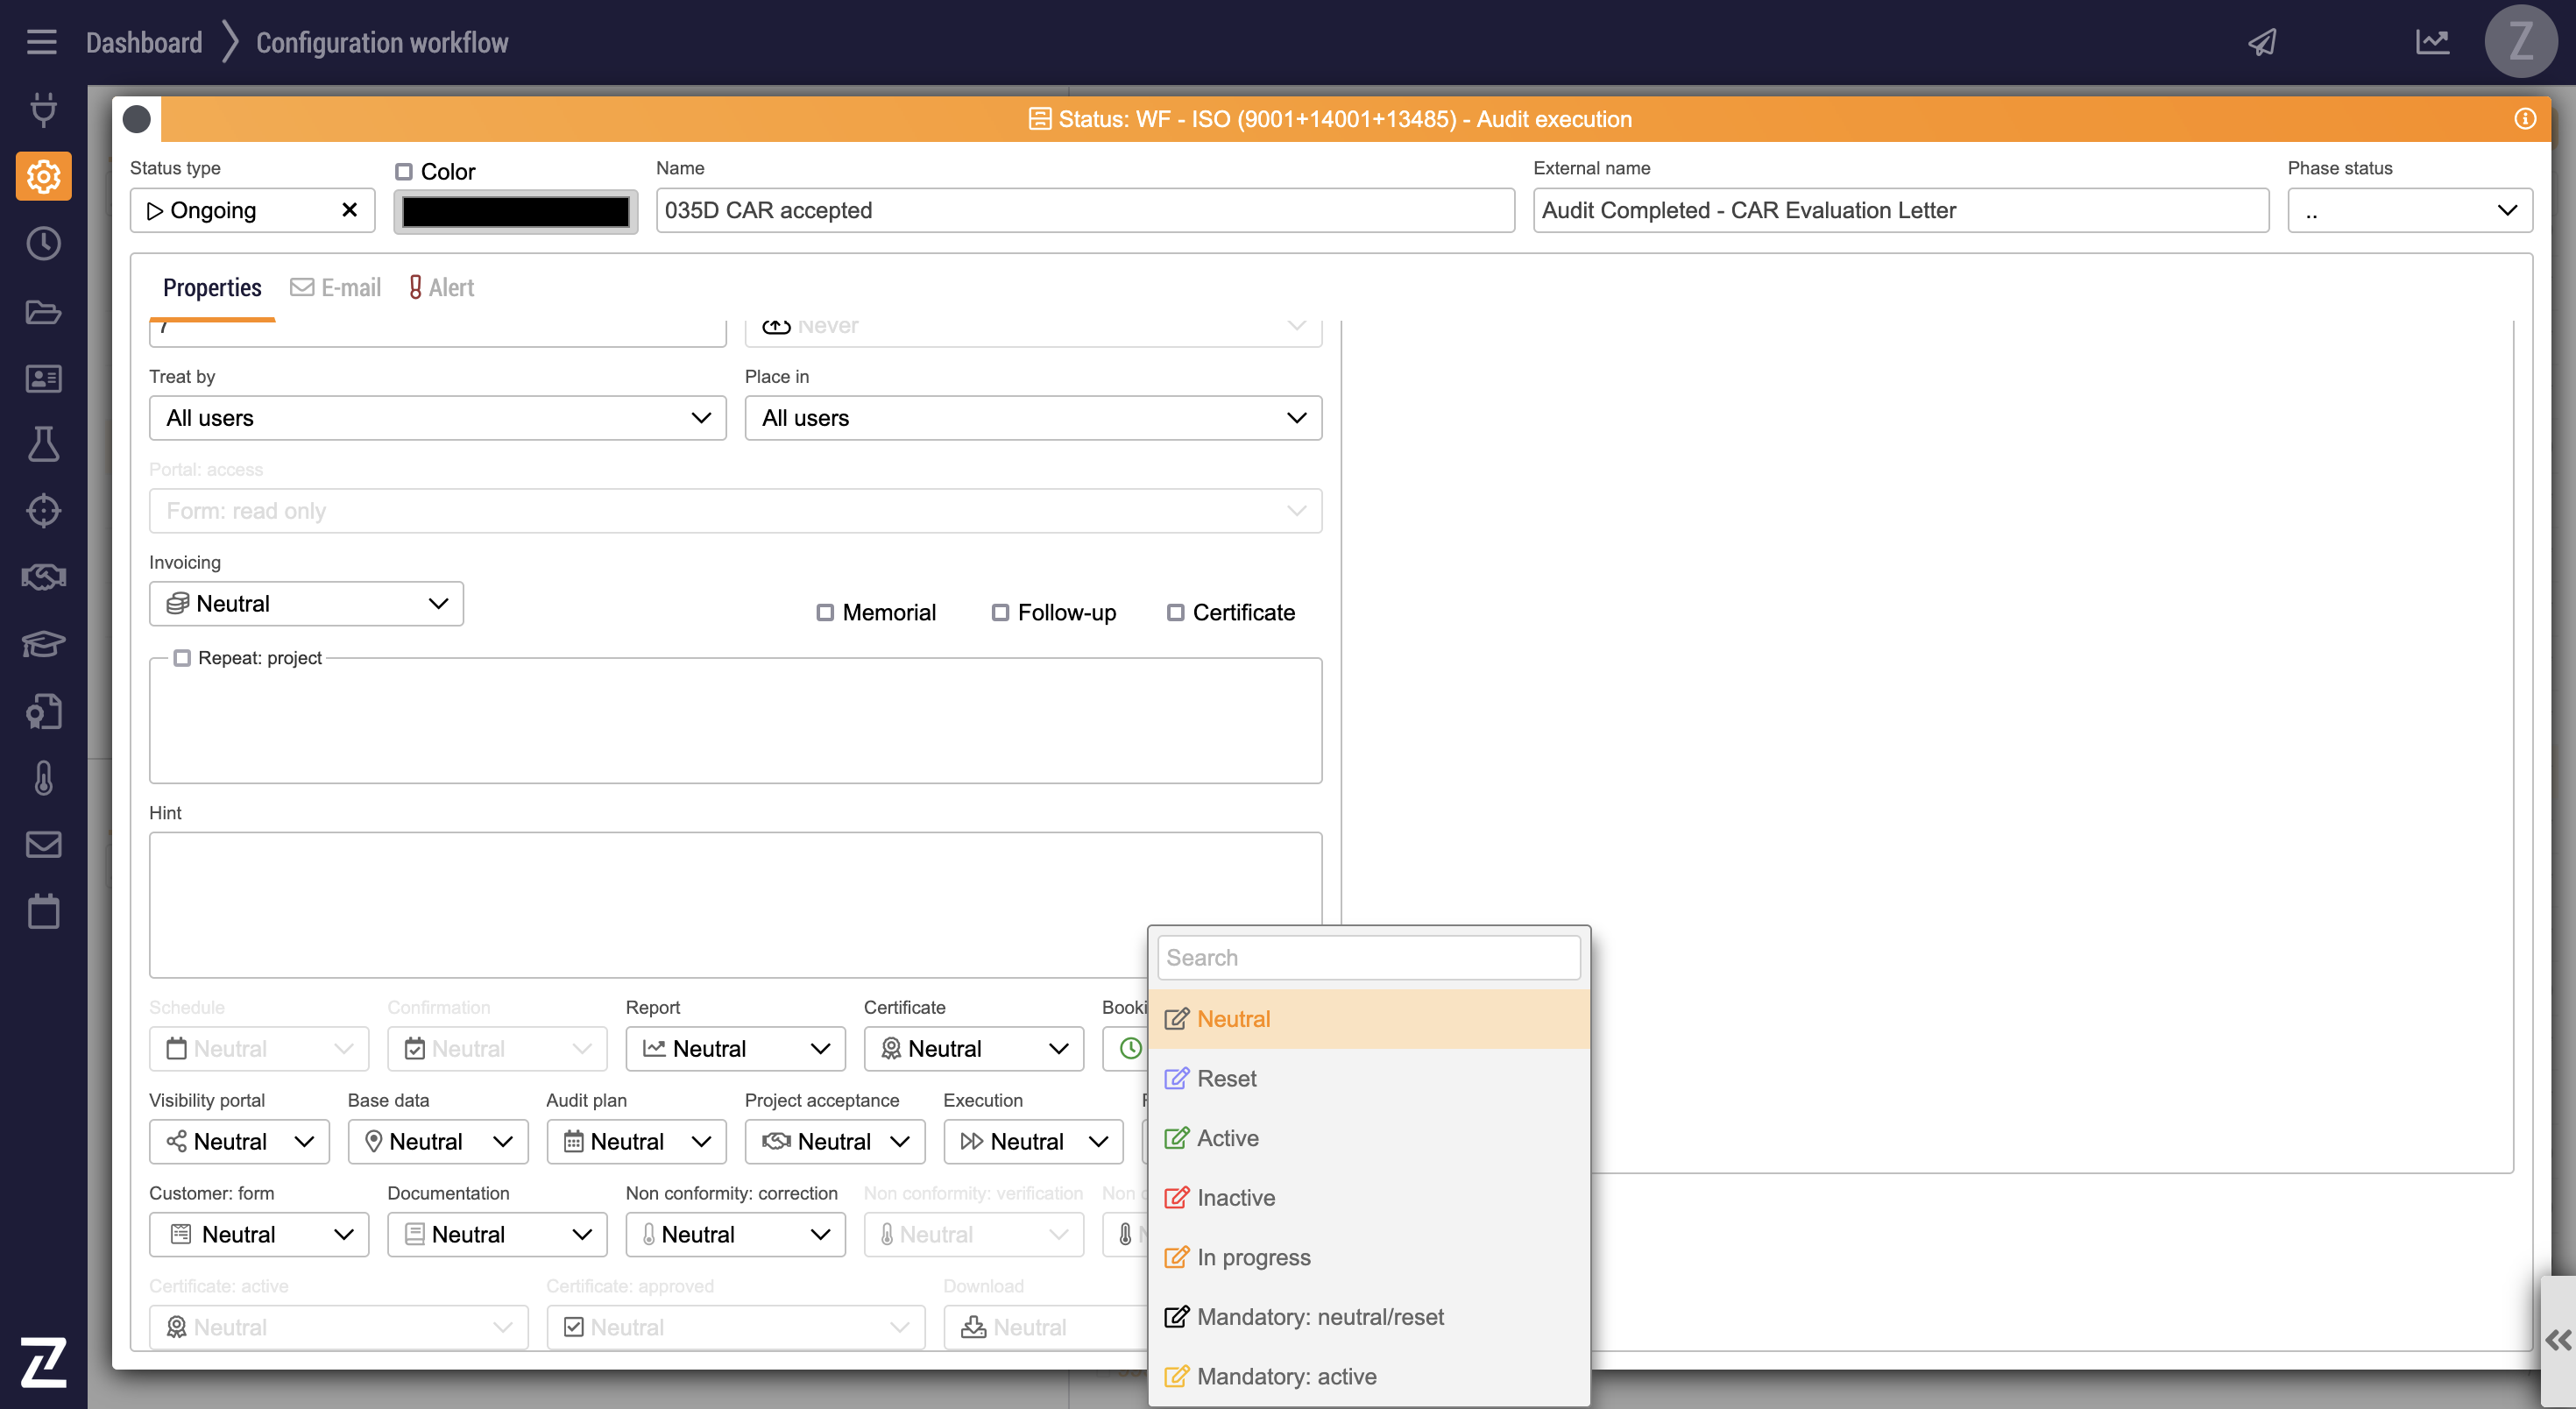The height and width of the screenshot is (1409, 2576).
Task: Clear the Ongoing status type with X
Action: [x=349, y=210]
